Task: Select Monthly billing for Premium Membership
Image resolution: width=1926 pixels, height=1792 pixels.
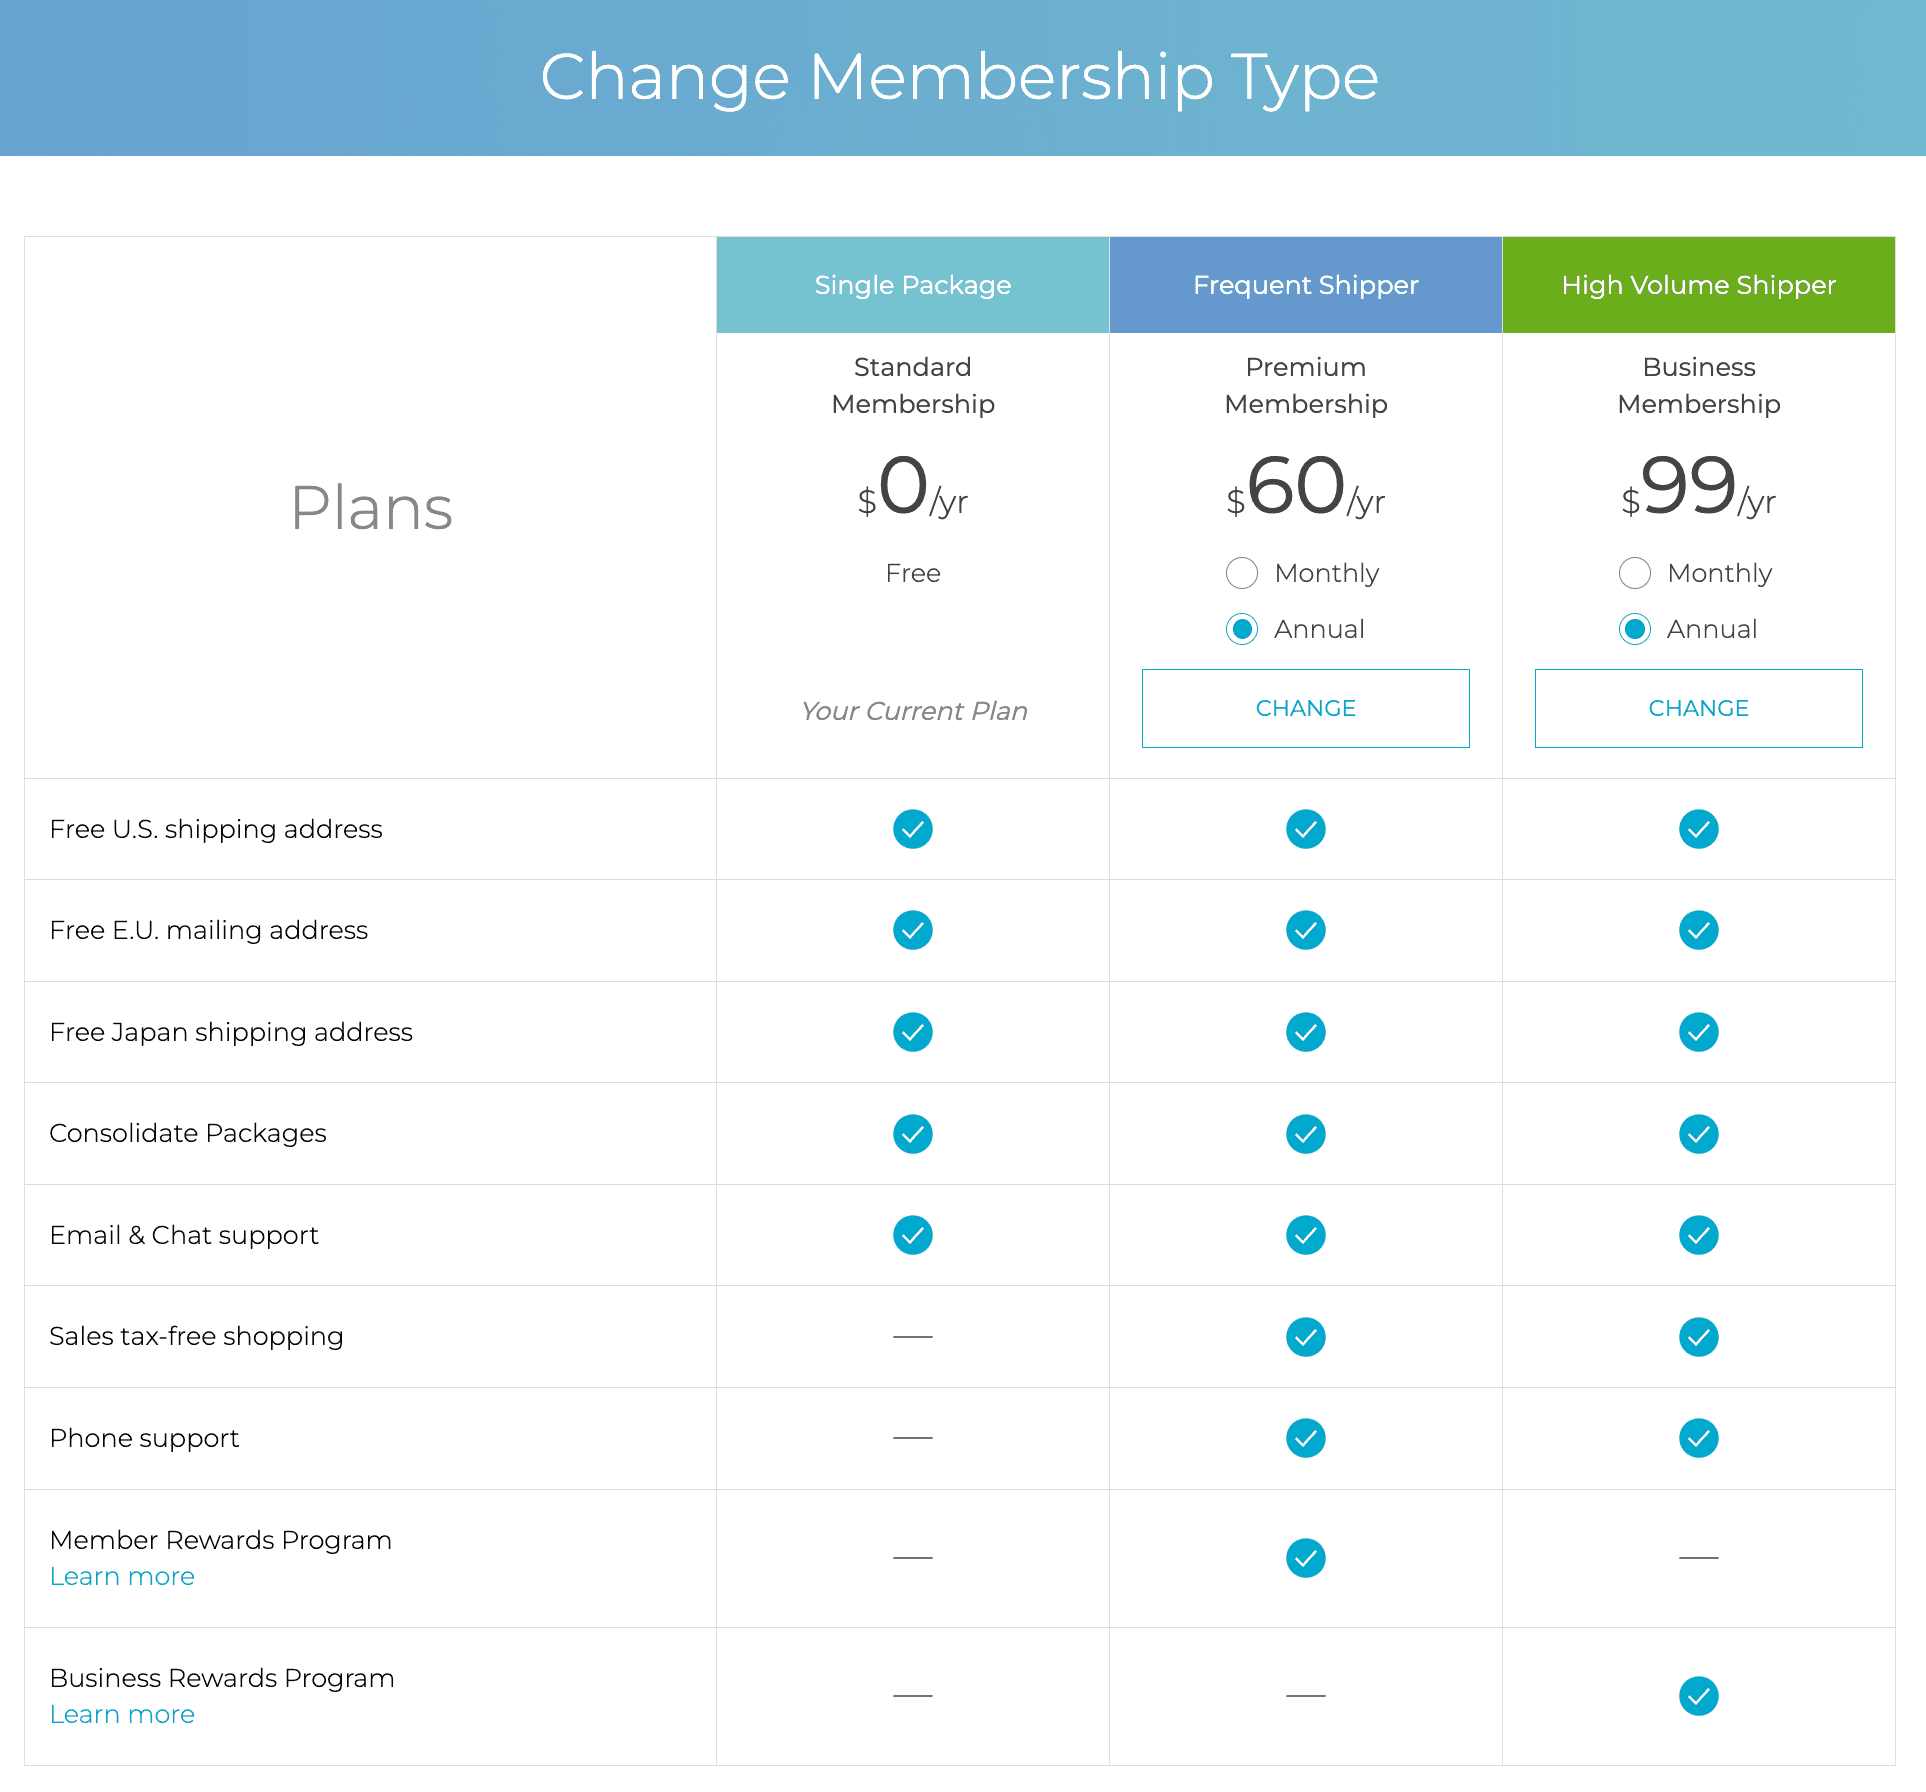Action: (1242, 573)
